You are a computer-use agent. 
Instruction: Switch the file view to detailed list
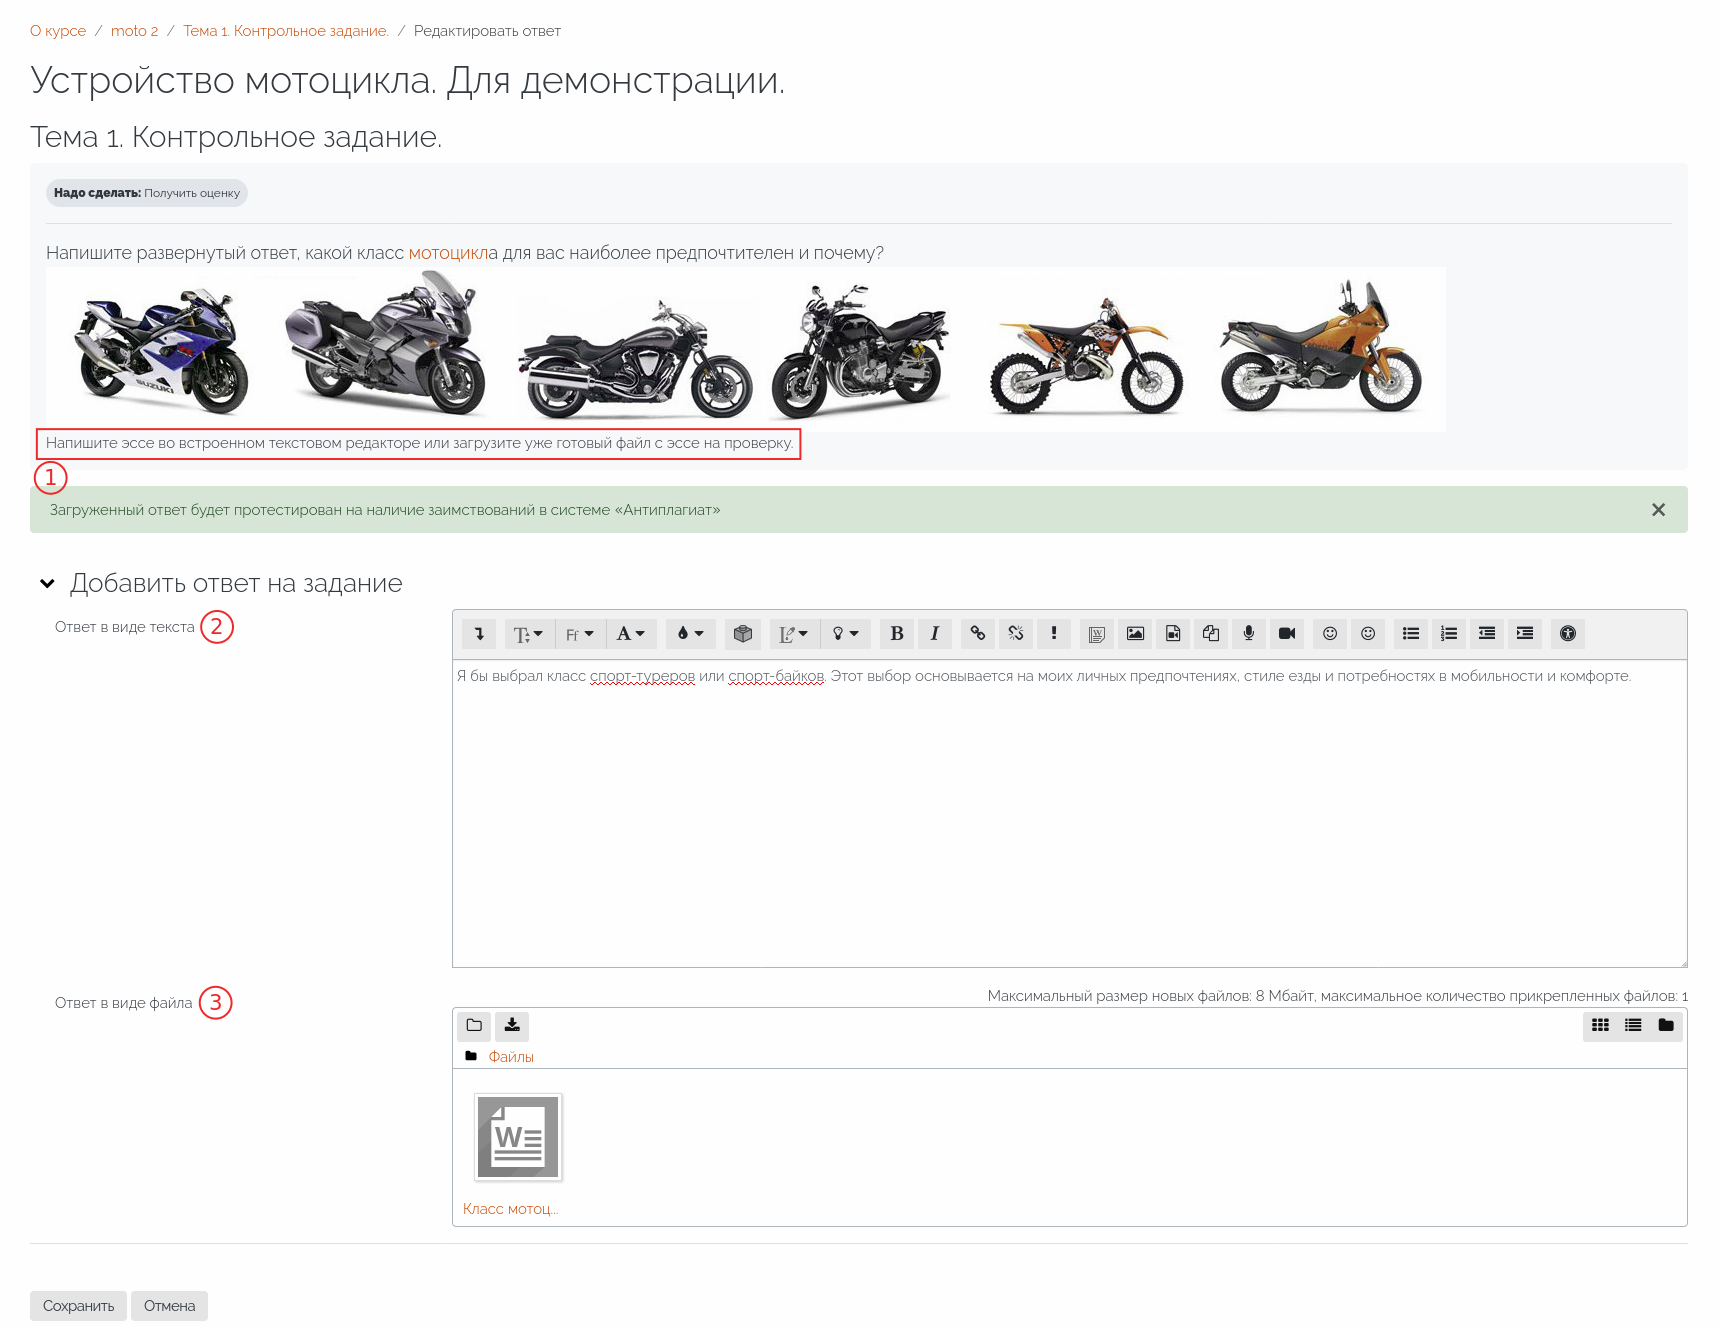pos(1633,1026)
